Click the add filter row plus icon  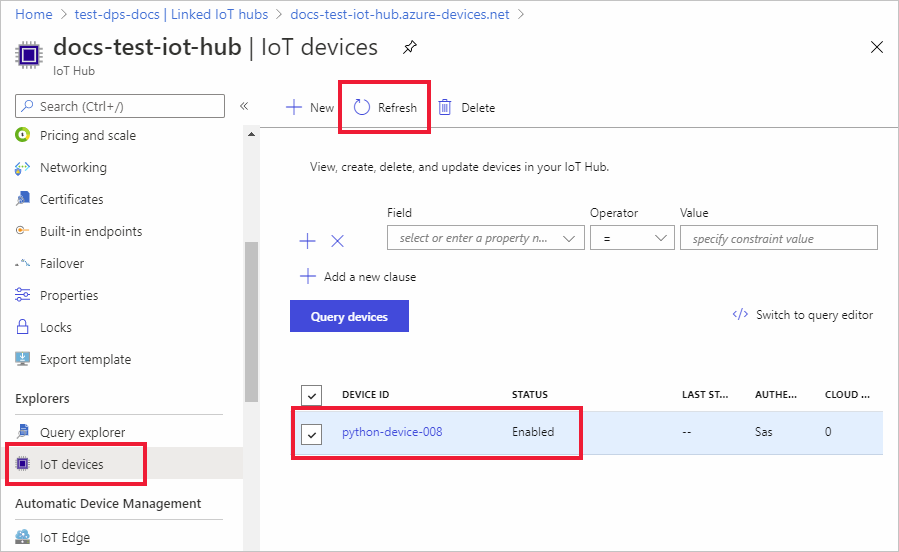click(308, 241)
